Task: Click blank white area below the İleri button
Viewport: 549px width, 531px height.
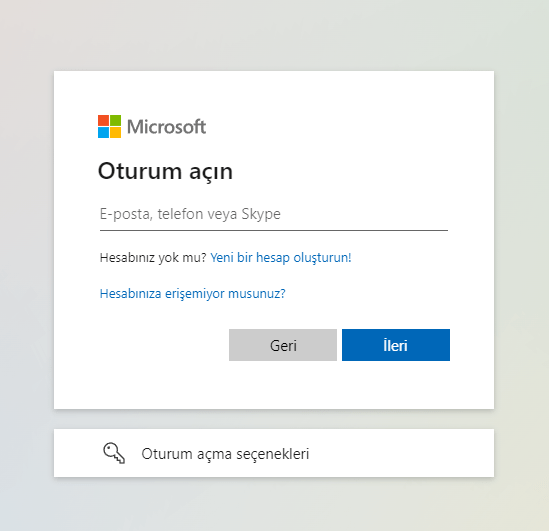Action: coord(396,385)
